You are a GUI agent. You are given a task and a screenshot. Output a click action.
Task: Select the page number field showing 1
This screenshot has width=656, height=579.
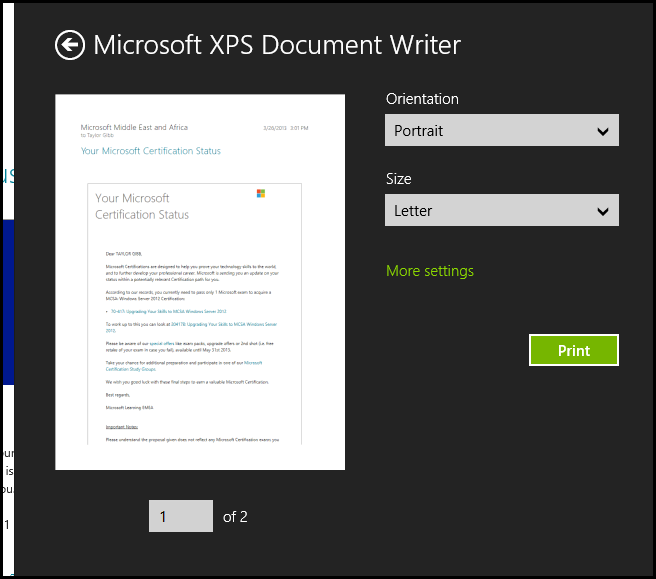click(181, 516)
